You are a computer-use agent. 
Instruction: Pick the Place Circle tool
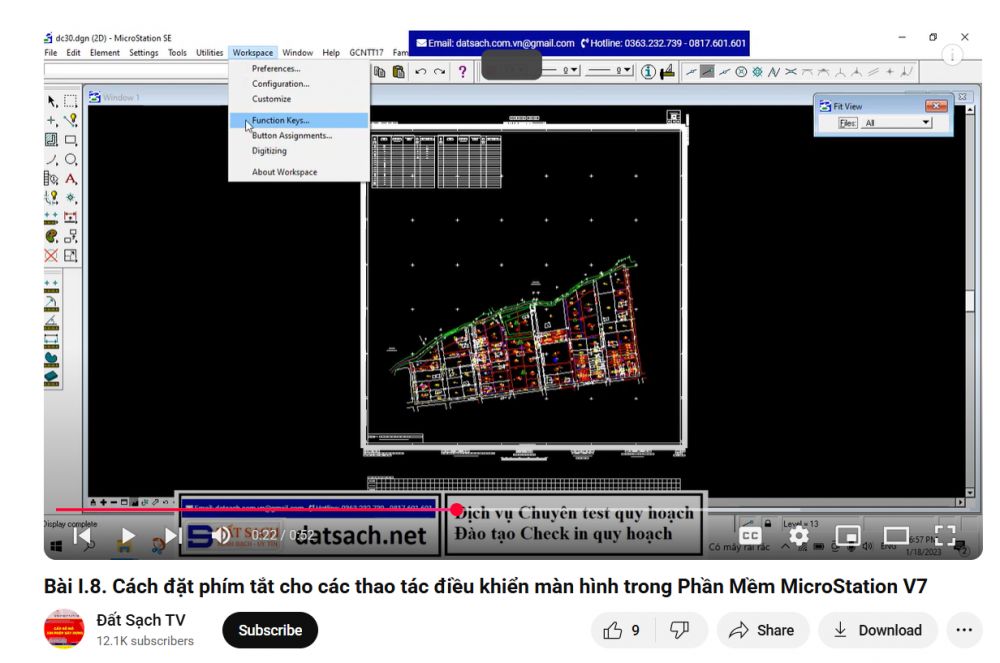[x=71, y=159]
